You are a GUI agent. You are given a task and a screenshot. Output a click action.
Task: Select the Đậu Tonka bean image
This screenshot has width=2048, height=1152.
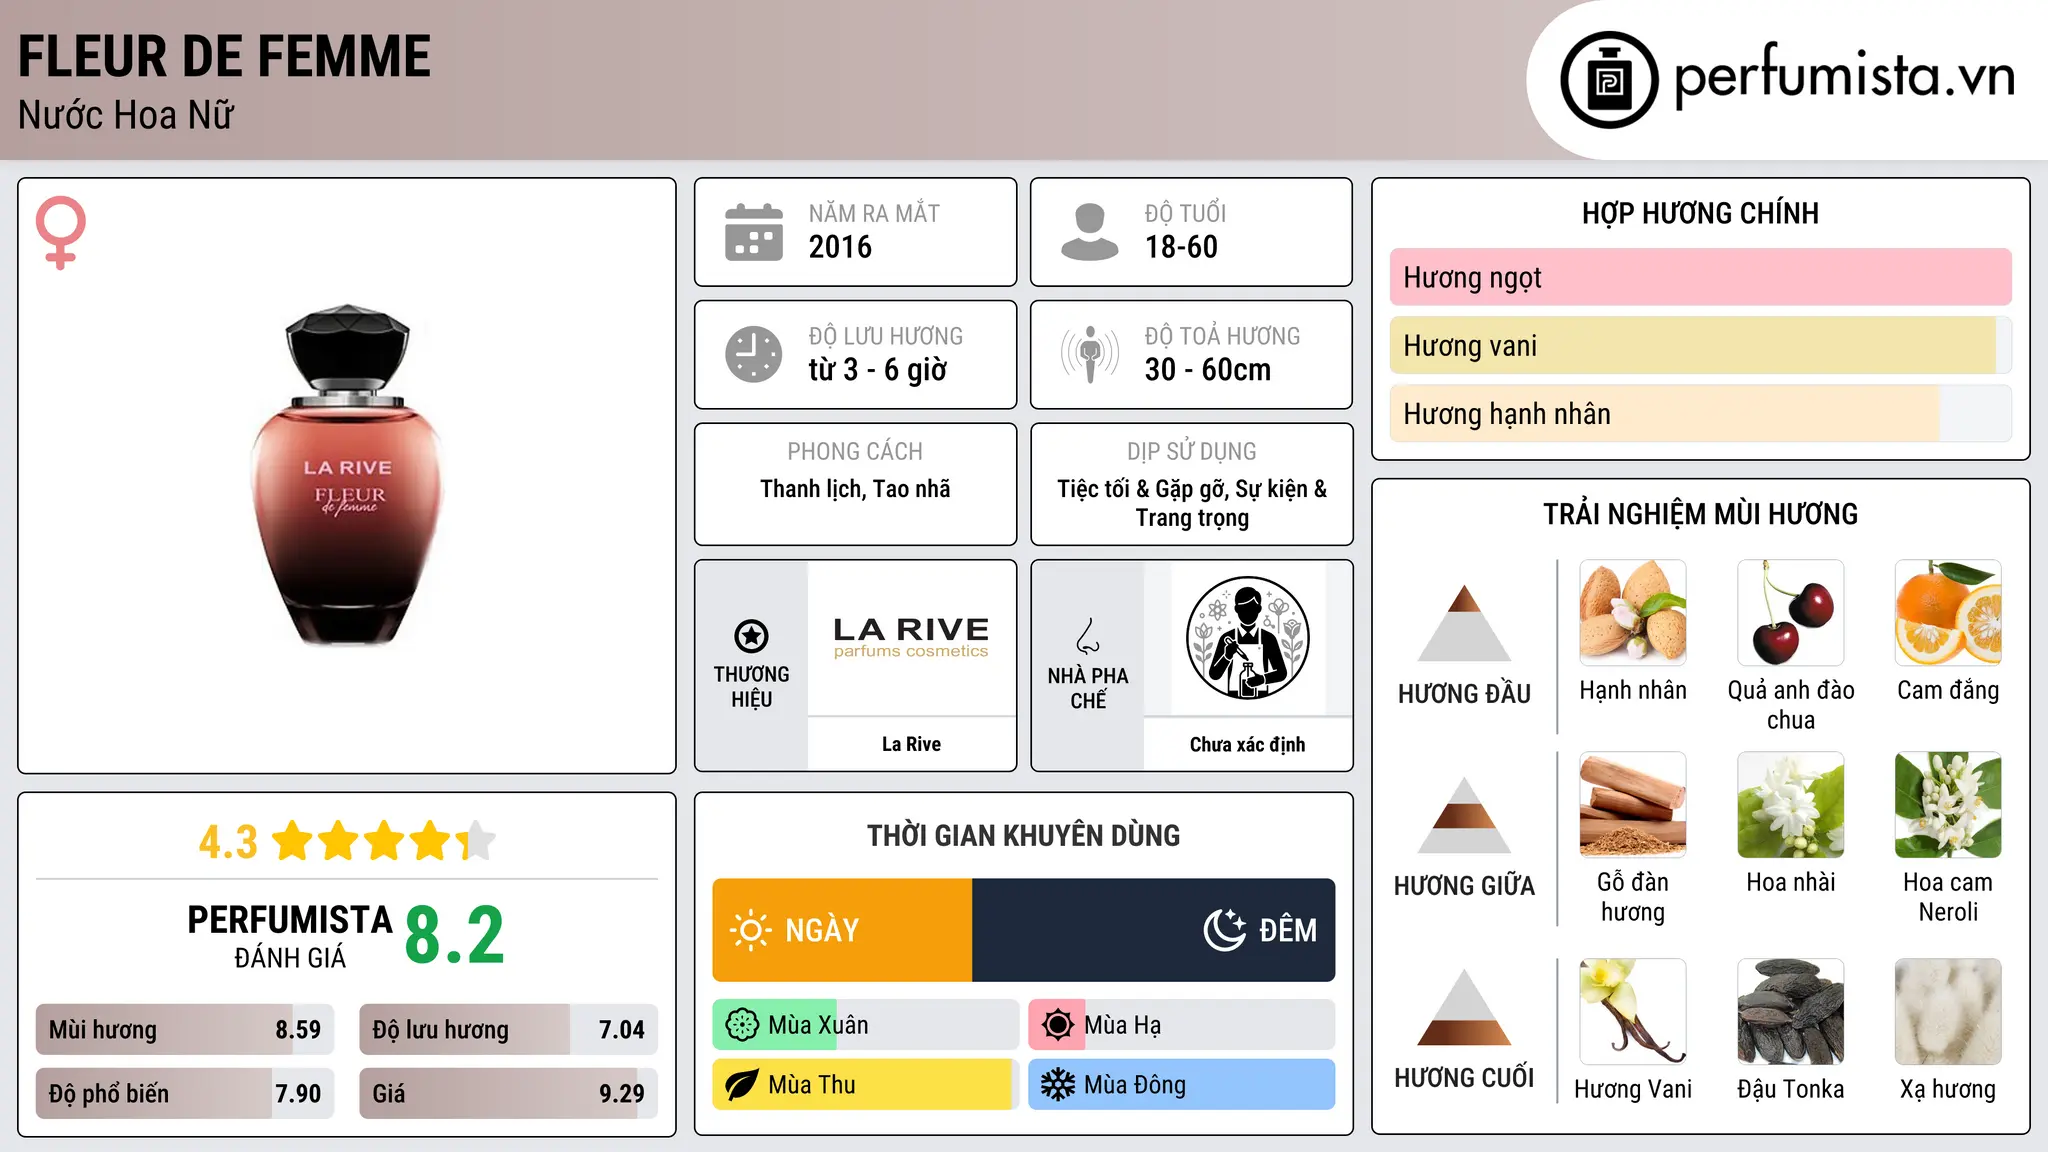(1791, 1012)
